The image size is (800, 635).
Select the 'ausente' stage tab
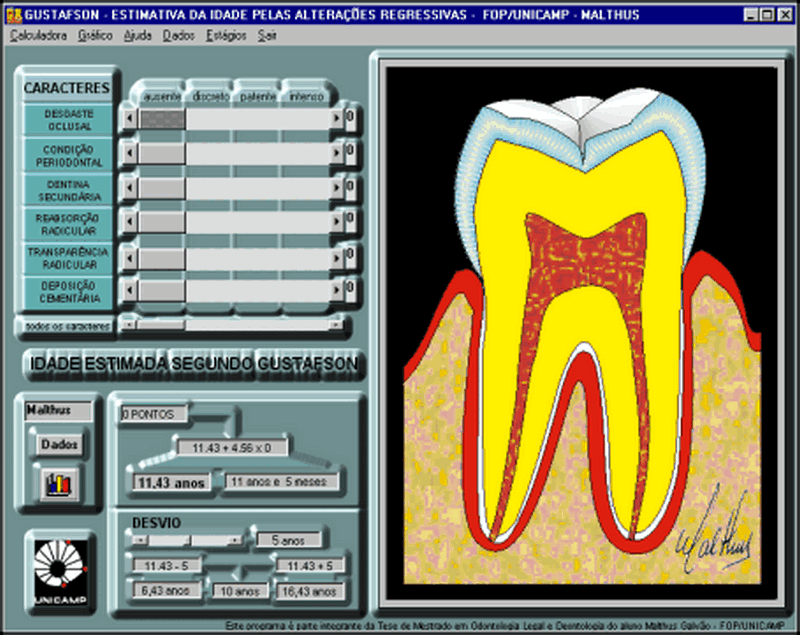coord(161,96)
